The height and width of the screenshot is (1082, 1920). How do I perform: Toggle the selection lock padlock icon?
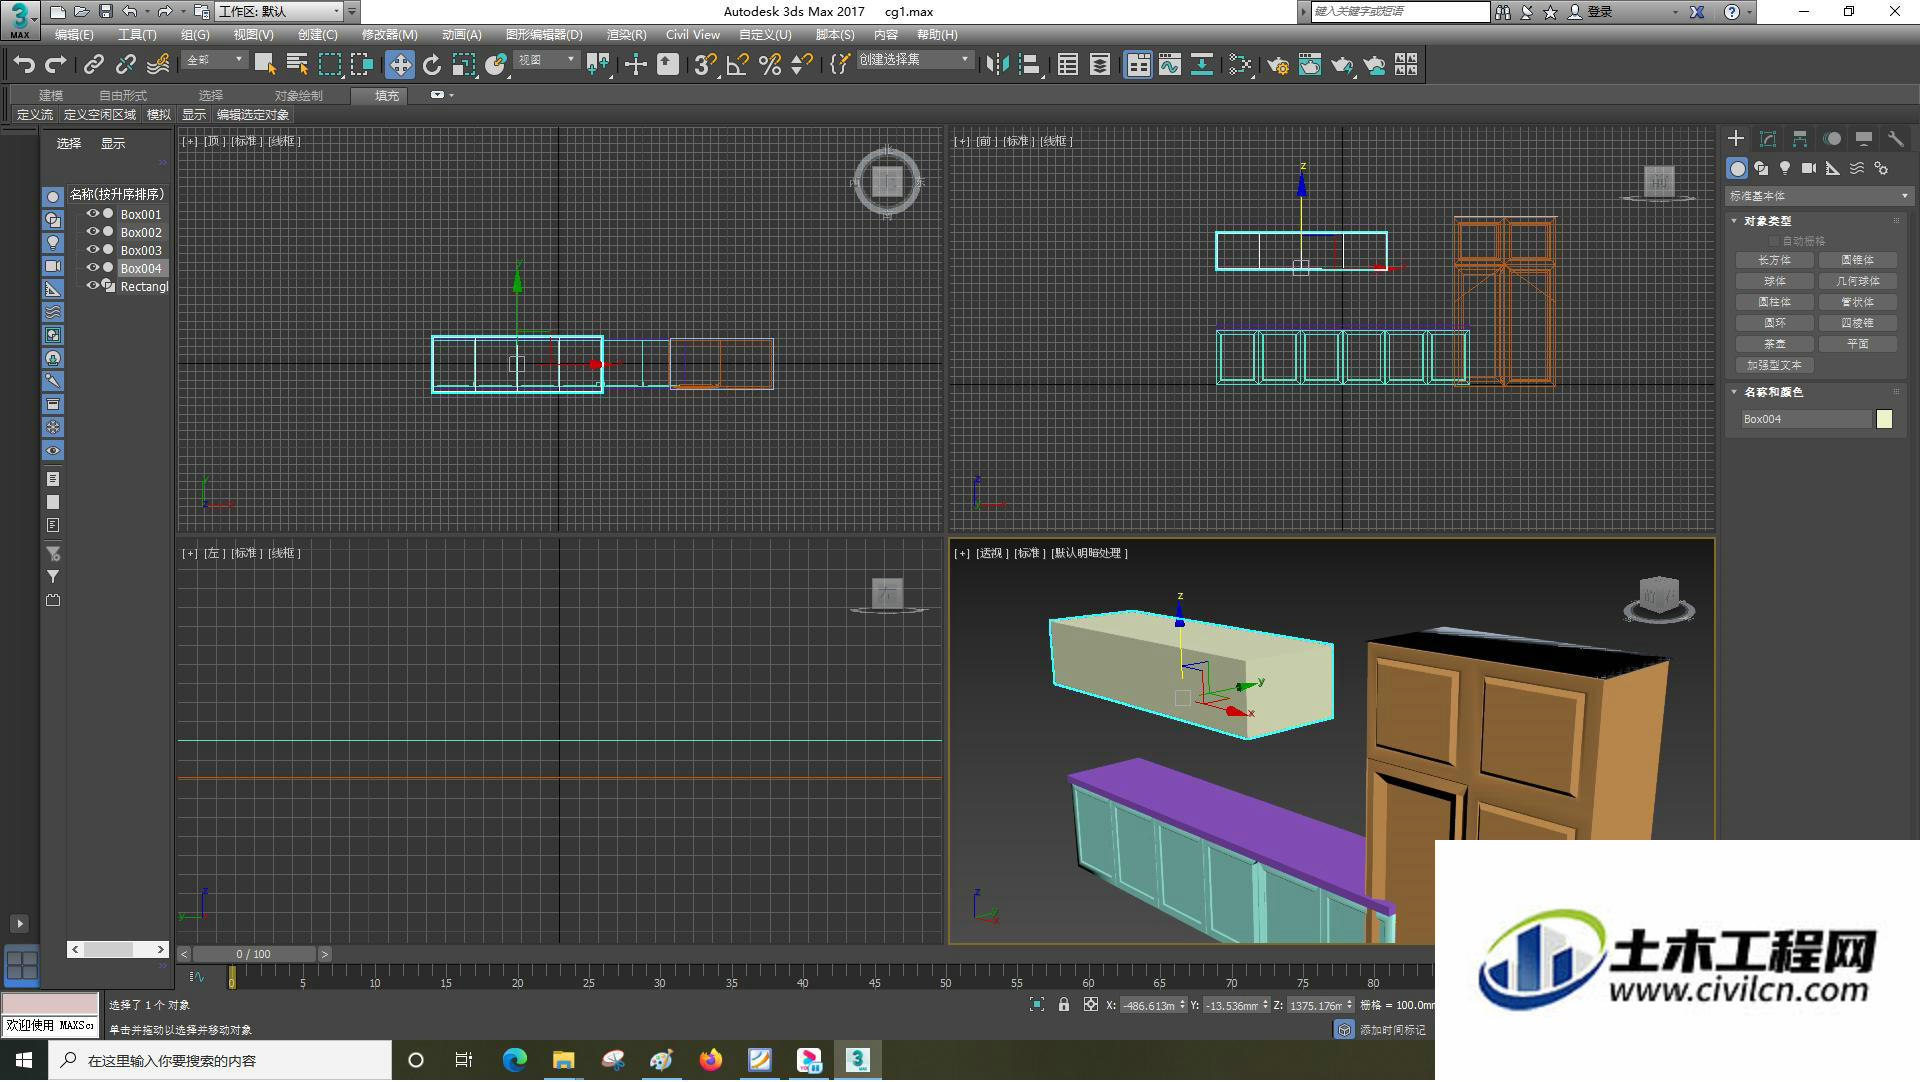(x=1064, y=1005)
